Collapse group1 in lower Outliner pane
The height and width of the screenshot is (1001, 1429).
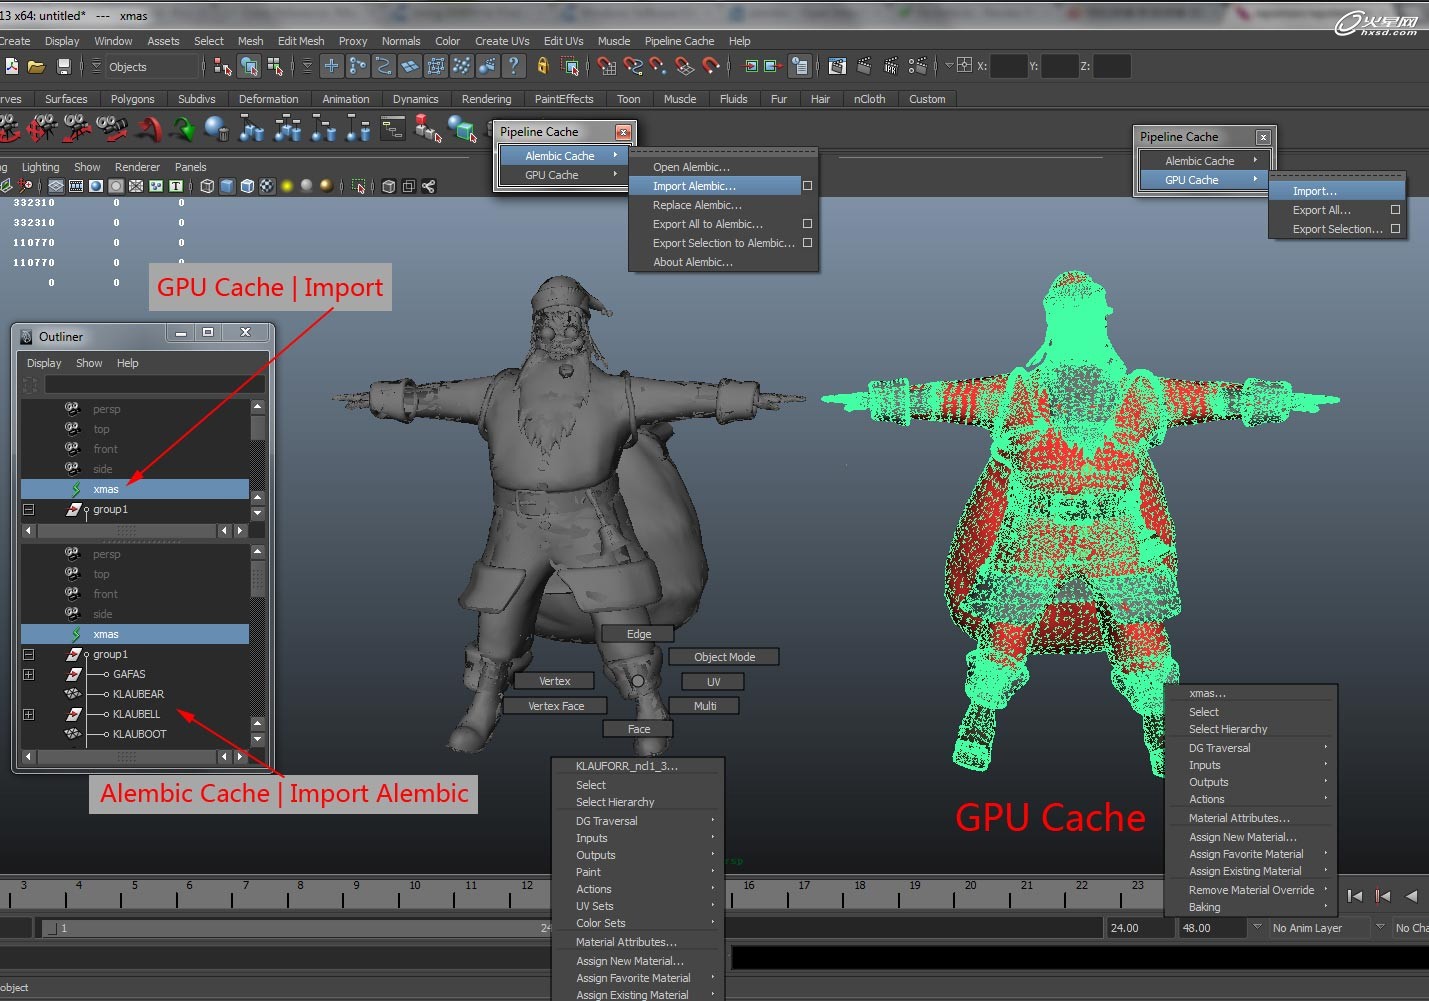coord(28,655)
